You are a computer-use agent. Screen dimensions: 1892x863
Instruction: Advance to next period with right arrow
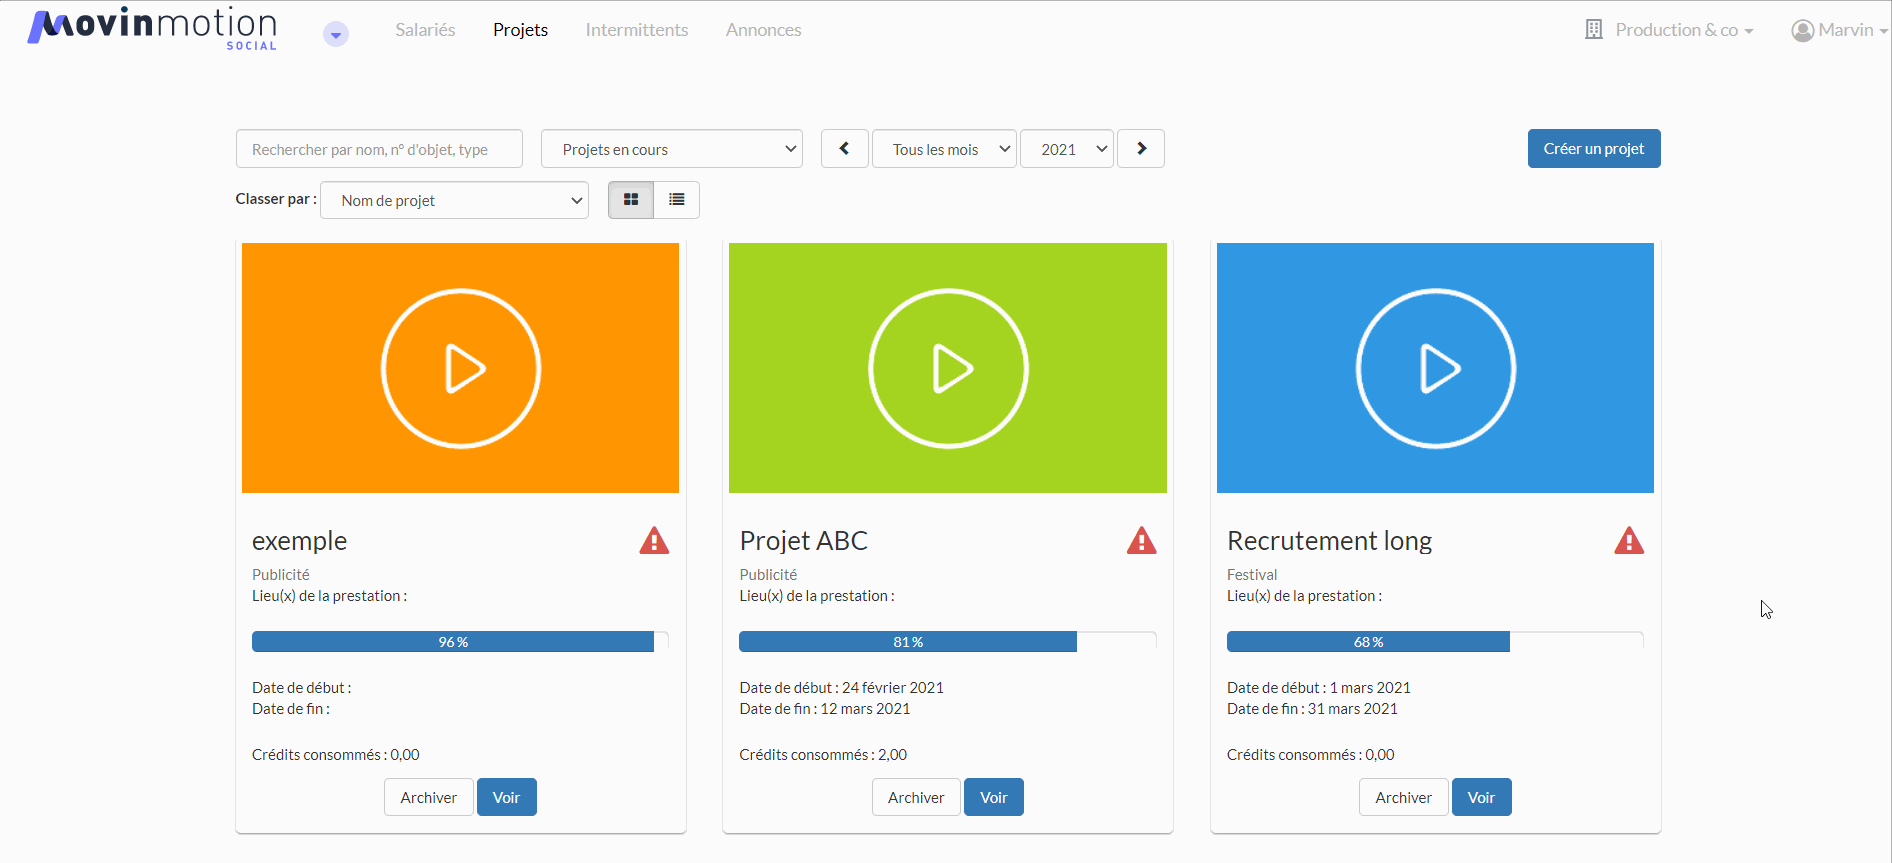click(1141, 149)
